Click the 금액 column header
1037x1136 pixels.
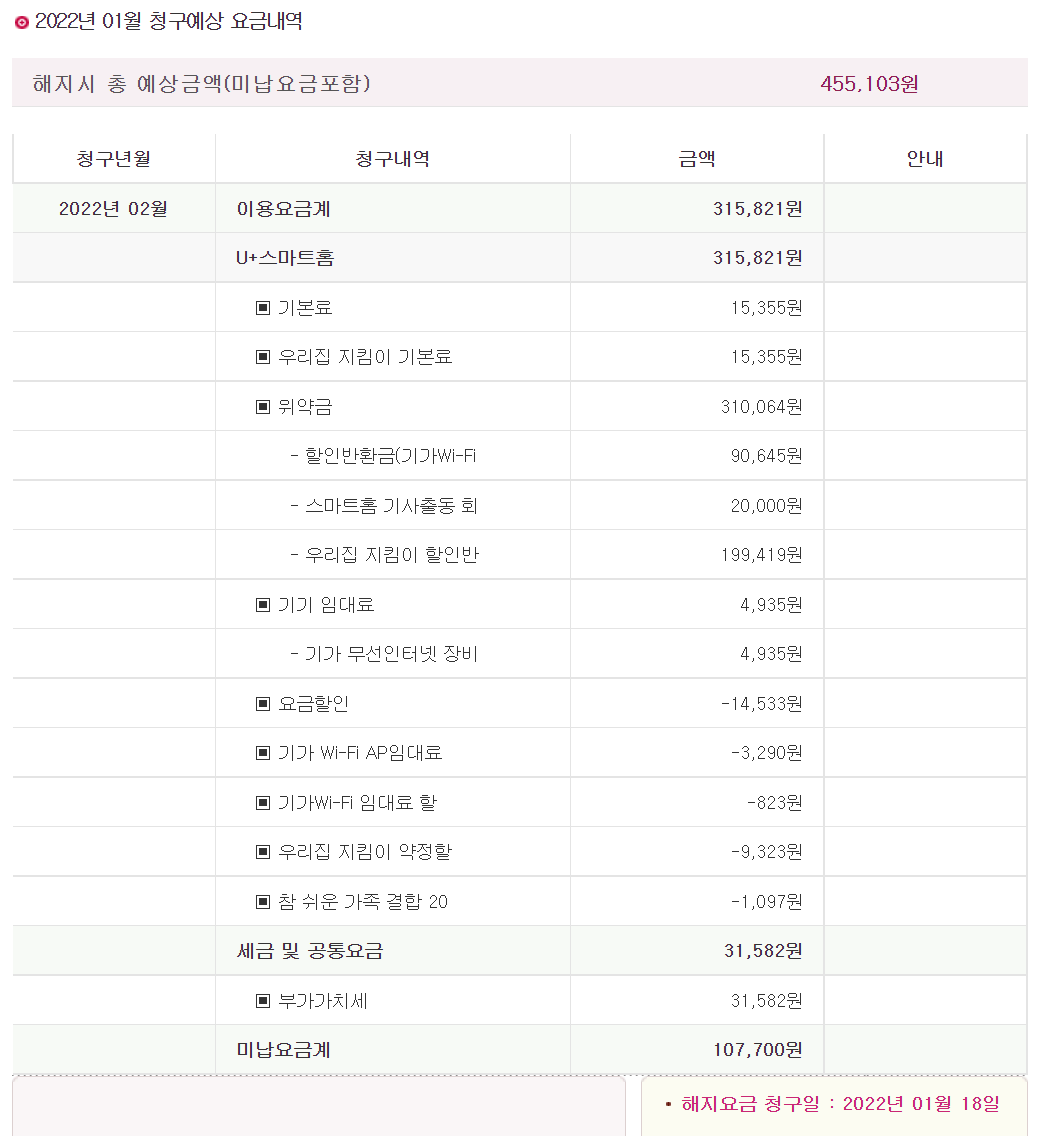(x=697, y=159)
